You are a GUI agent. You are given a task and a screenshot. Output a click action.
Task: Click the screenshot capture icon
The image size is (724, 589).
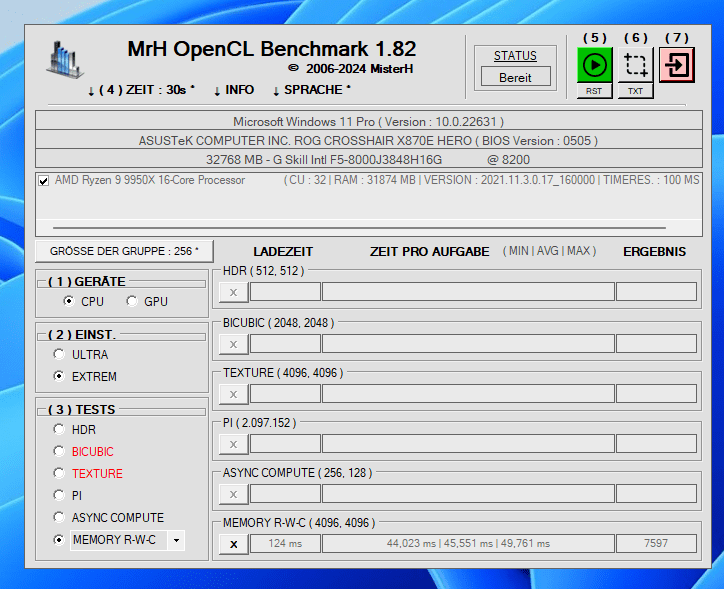pyautogui.click(x=635, y=65)
